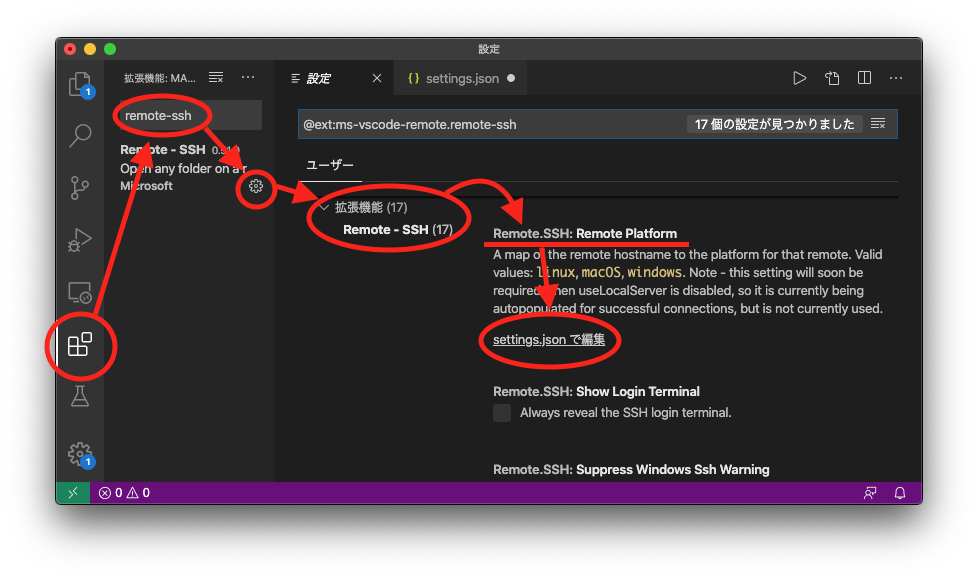Open settings JSON file icon in toolbar
Viewport: 978px width, 578px height.
coord(832,78)
